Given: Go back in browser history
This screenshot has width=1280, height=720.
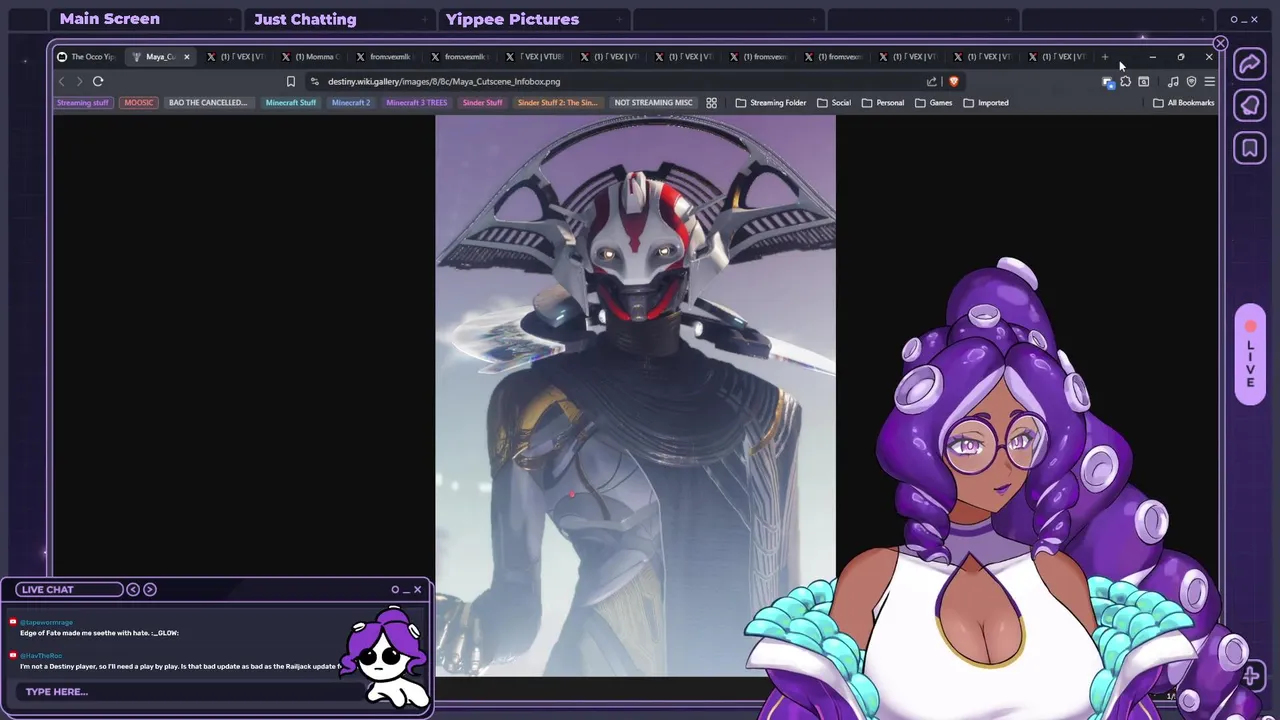Looking at the screenshot, I should [62, 81].
